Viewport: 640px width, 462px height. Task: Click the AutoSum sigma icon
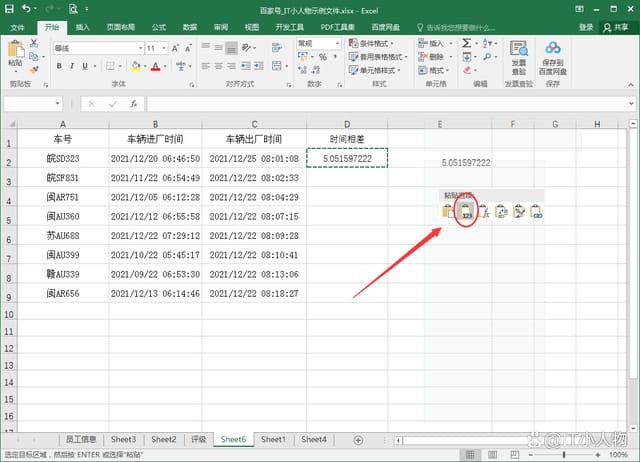click(467, 44)
